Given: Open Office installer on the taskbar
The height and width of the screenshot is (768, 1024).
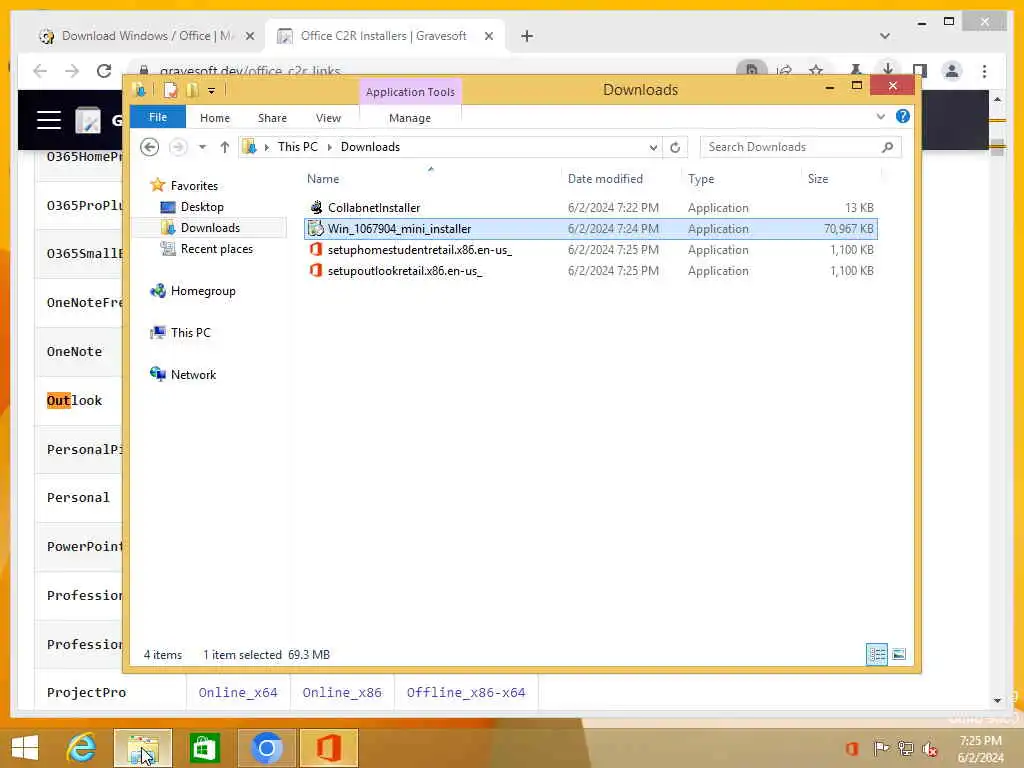Looking at the screenshot, I should point(328,748).
